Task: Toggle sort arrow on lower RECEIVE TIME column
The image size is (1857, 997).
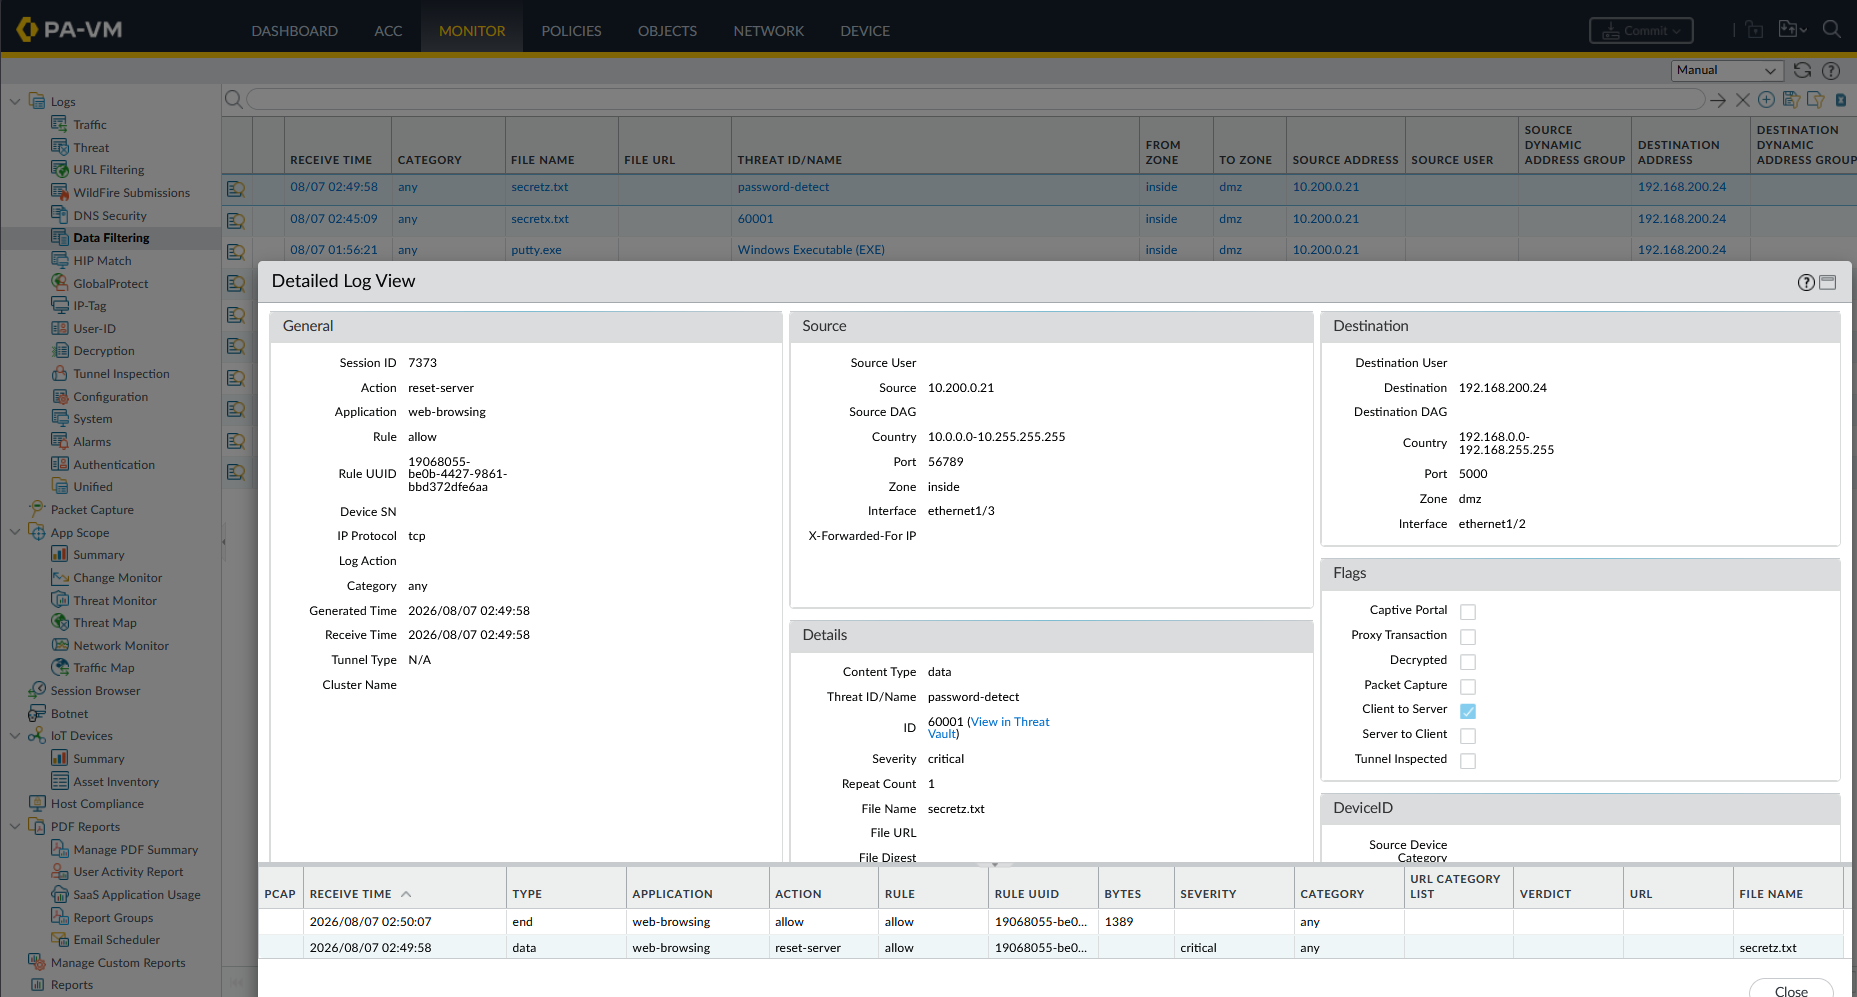Action: [x=406, y=894]
